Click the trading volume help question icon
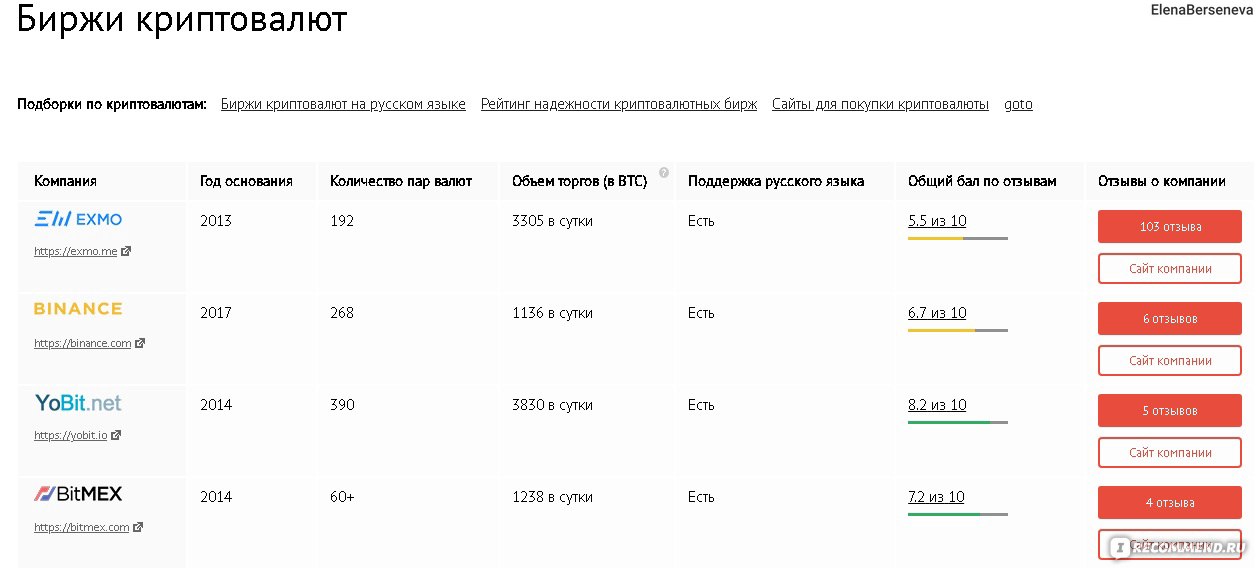The width and height of the screenshot is (1257, 569). (x=664, y=172)
